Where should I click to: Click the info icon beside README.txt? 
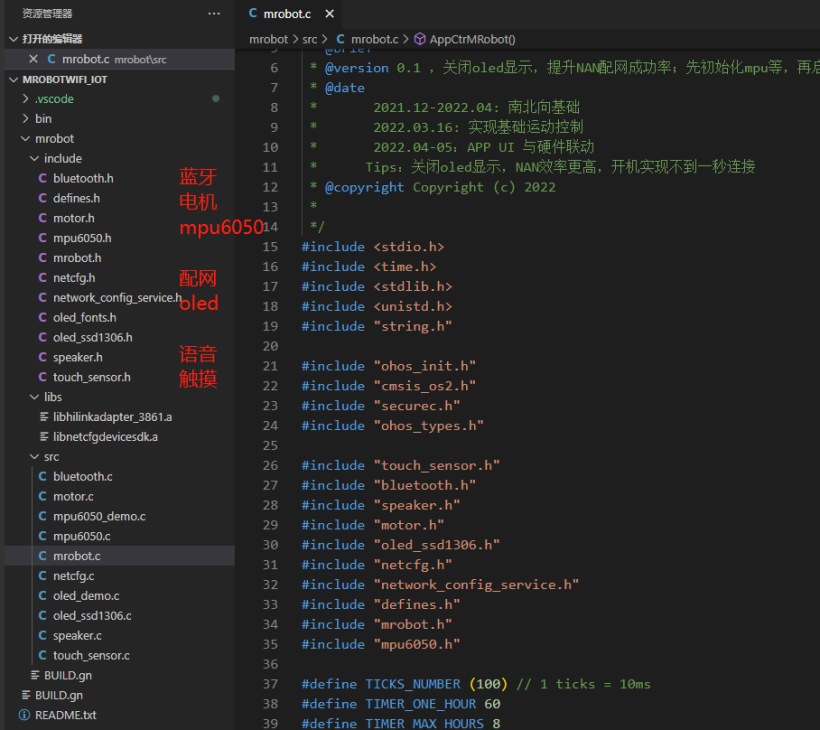coord(24,715)
